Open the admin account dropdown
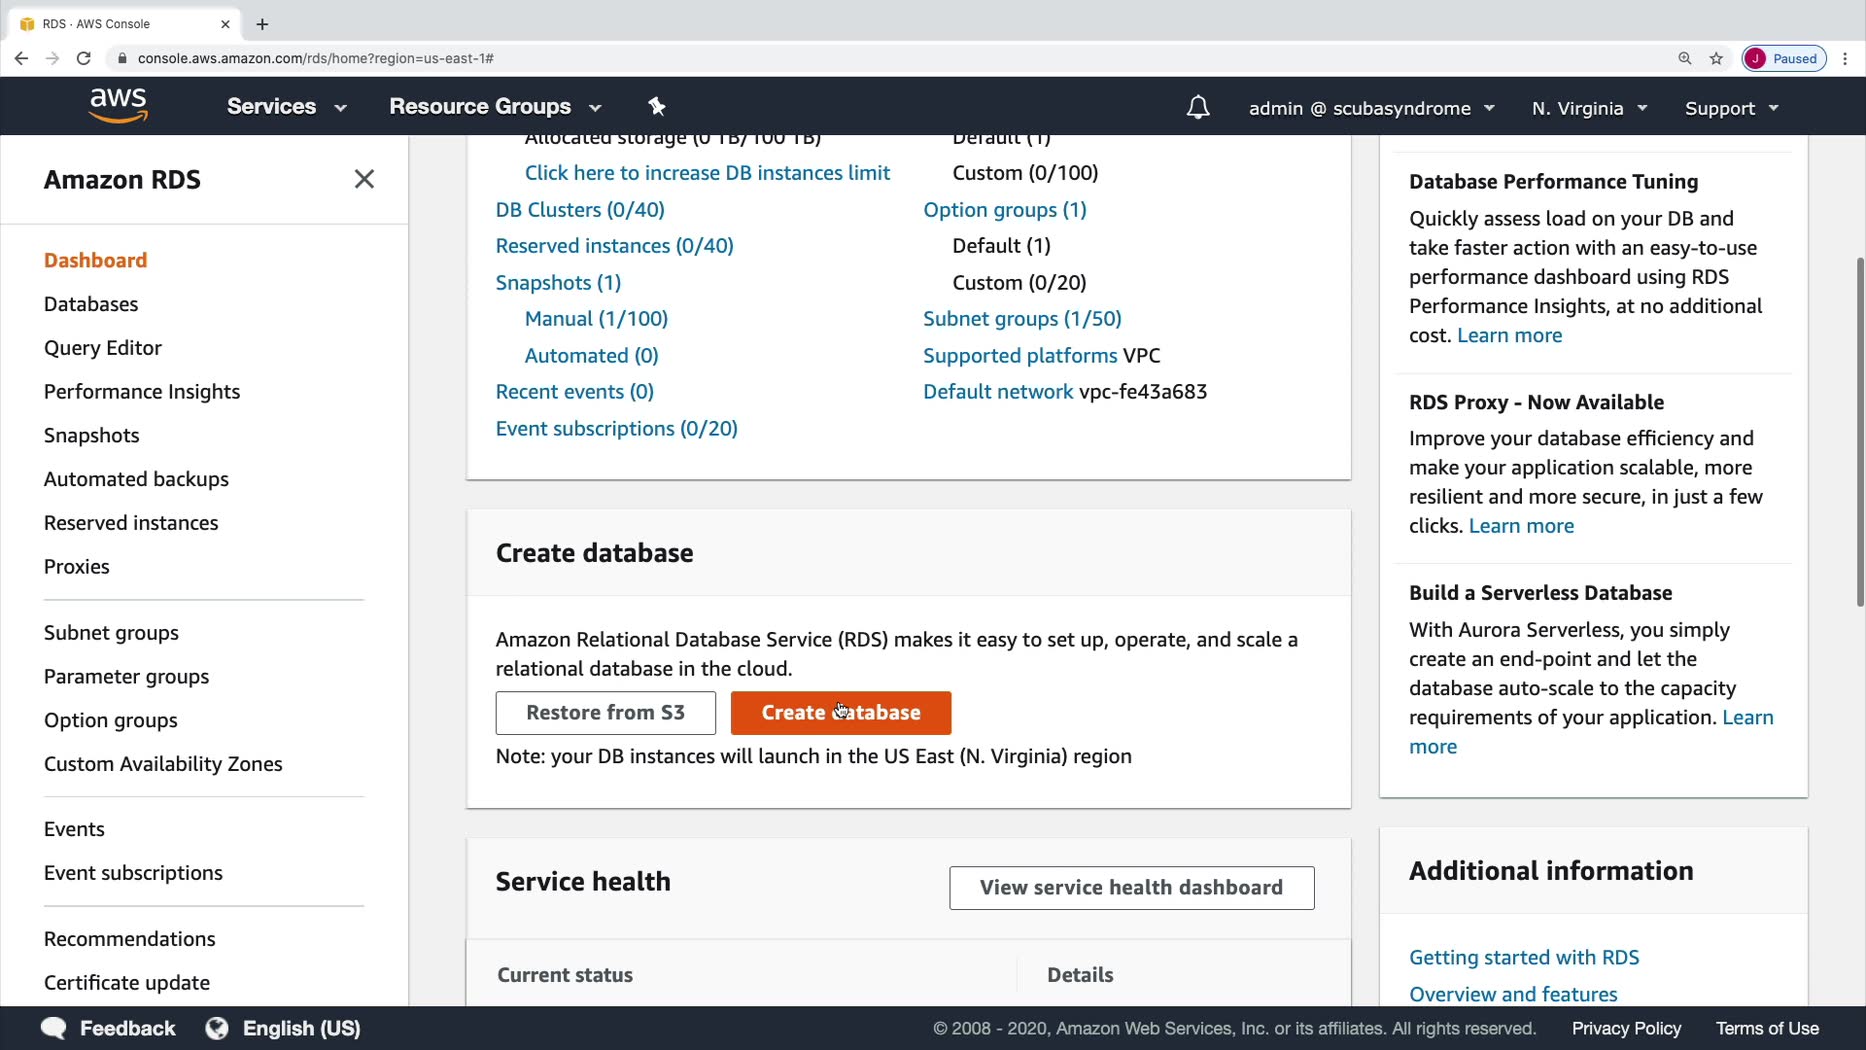1866x1050 pixels. tap(1371, 108)
